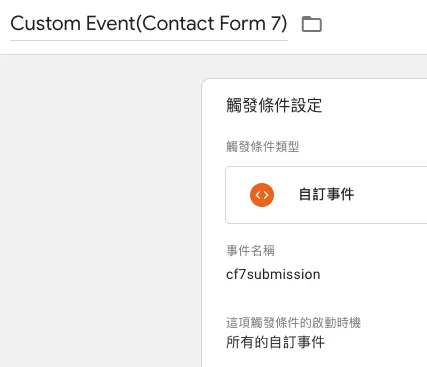Viewport: 427px width, 367px height.
Task: Focus the trigger name field Custom Event(Contact Form 7)
Action: coord(149,24)
